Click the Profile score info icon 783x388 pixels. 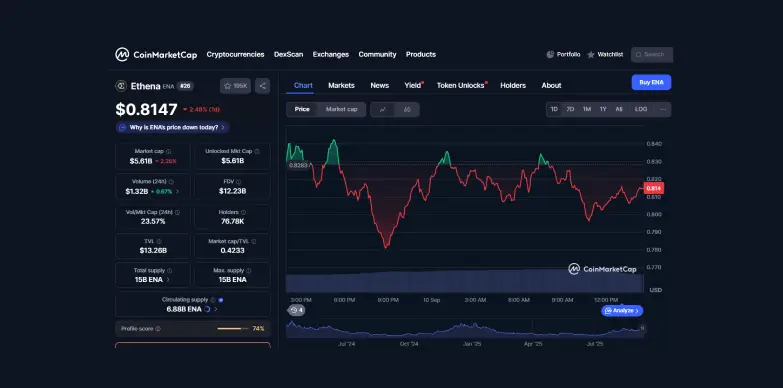pyautogui.click(x=158, y=329)
